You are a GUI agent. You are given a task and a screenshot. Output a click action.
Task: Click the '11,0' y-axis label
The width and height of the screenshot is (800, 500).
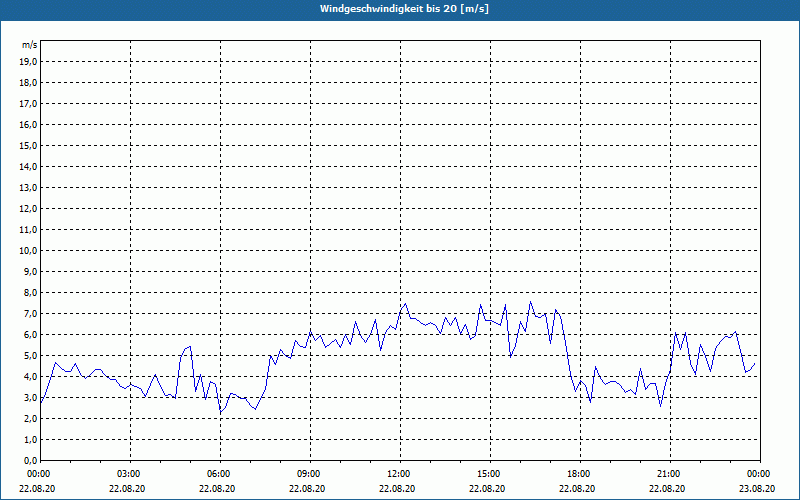point(28,230)
